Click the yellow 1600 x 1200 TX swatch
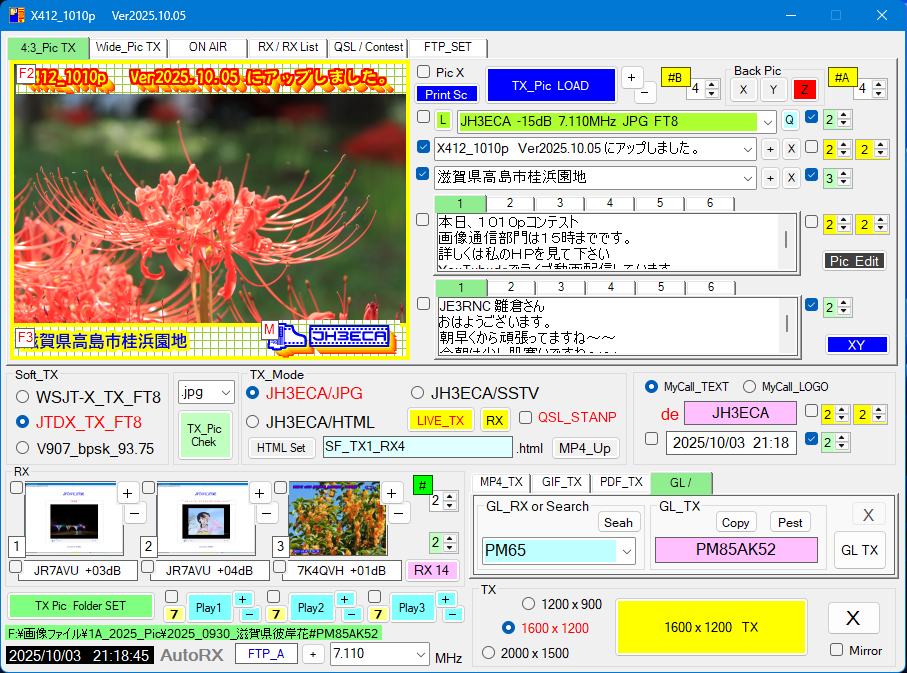The height and width of the screenshot is (673, 907). point(711,627)
